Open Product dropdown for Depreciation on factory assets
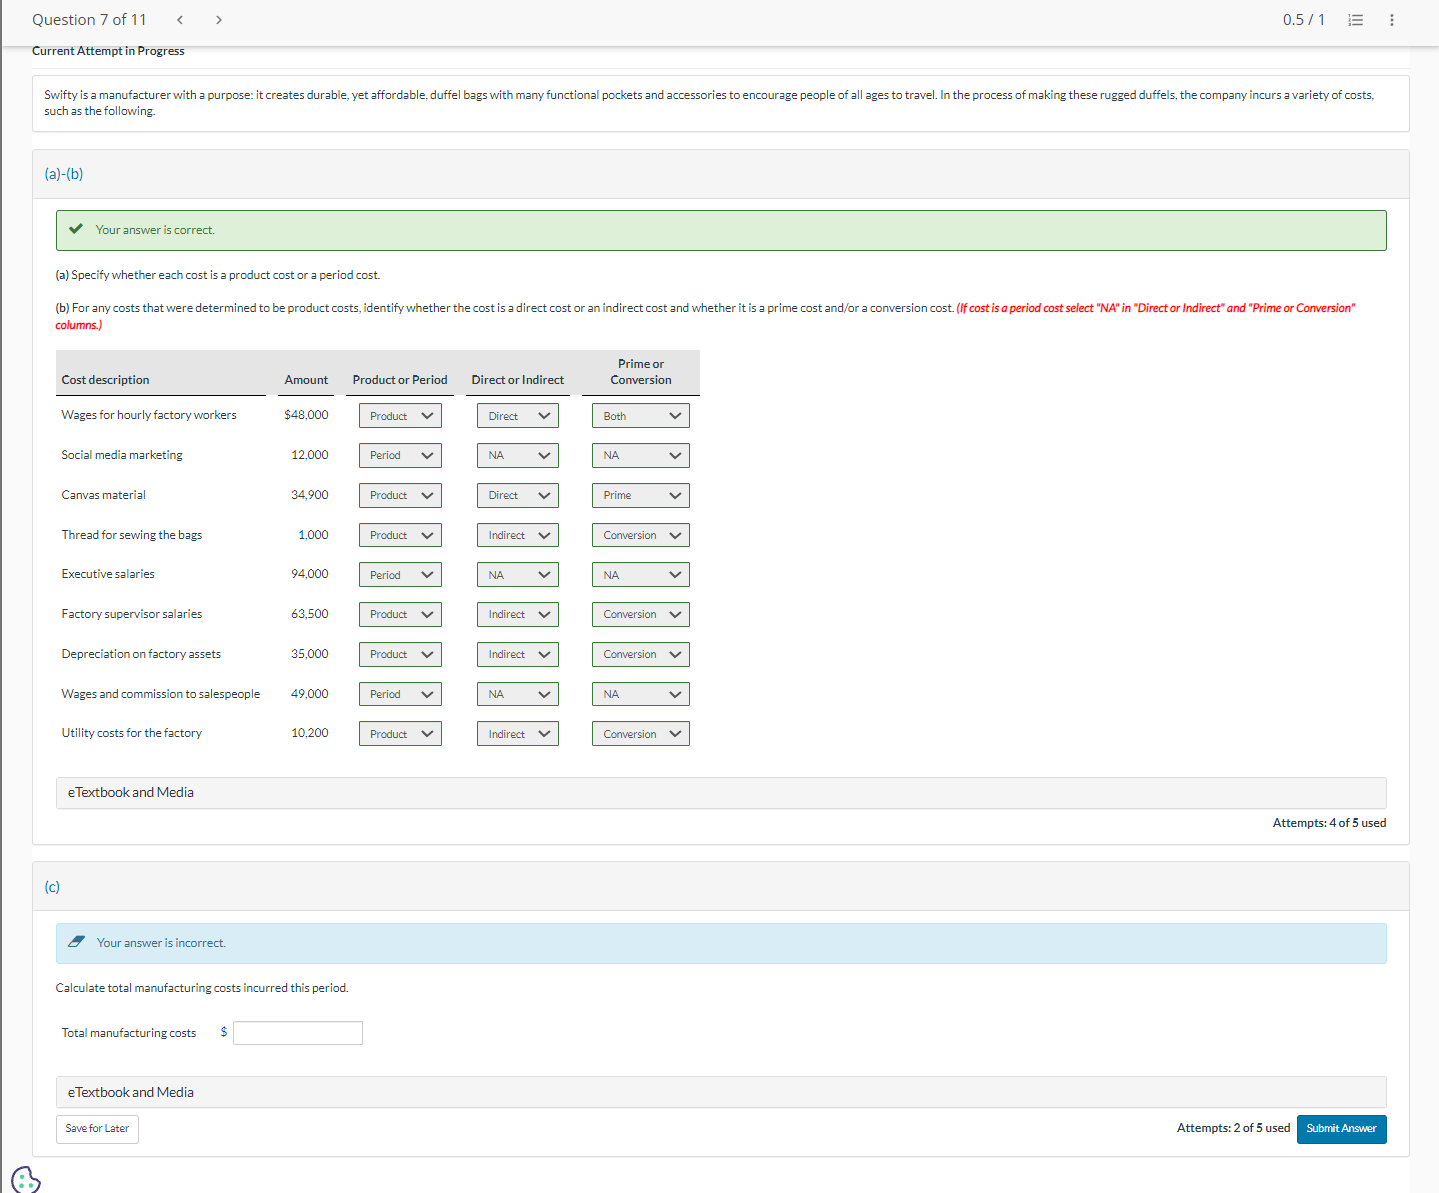 coord(400,654)
